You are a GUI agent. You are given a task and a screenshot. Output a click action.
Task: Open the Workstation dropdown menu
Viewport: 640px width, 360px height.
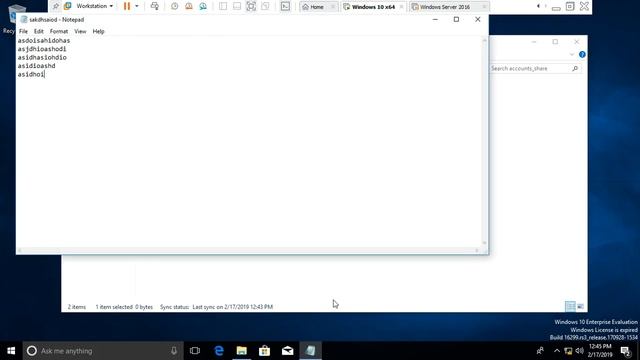tap(94, 6)
